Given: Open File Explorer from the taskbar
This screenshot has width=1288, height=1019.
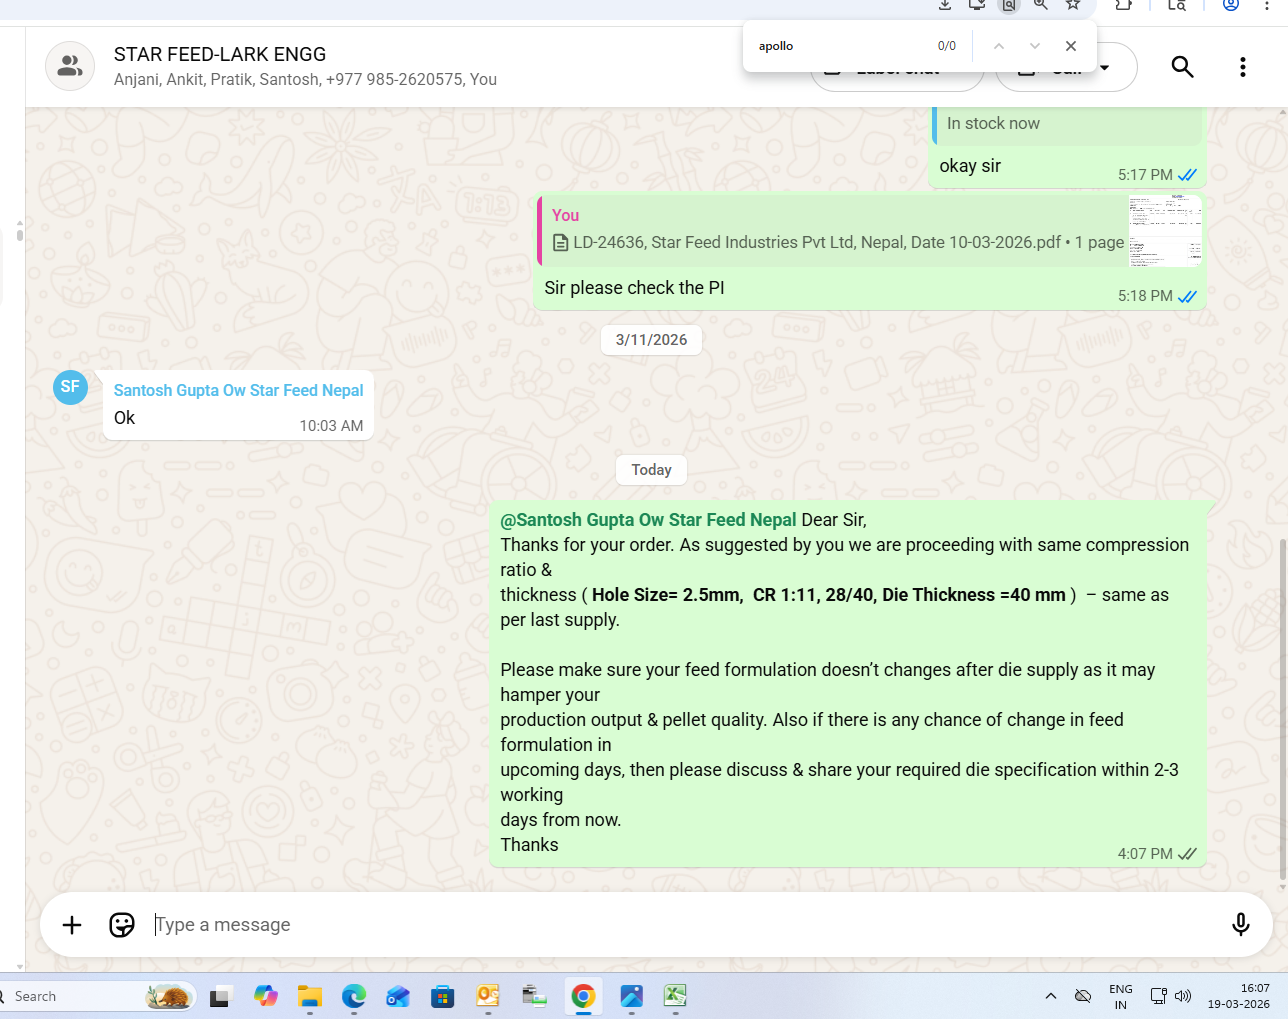Looking at the screenshot, I should 309,996.
